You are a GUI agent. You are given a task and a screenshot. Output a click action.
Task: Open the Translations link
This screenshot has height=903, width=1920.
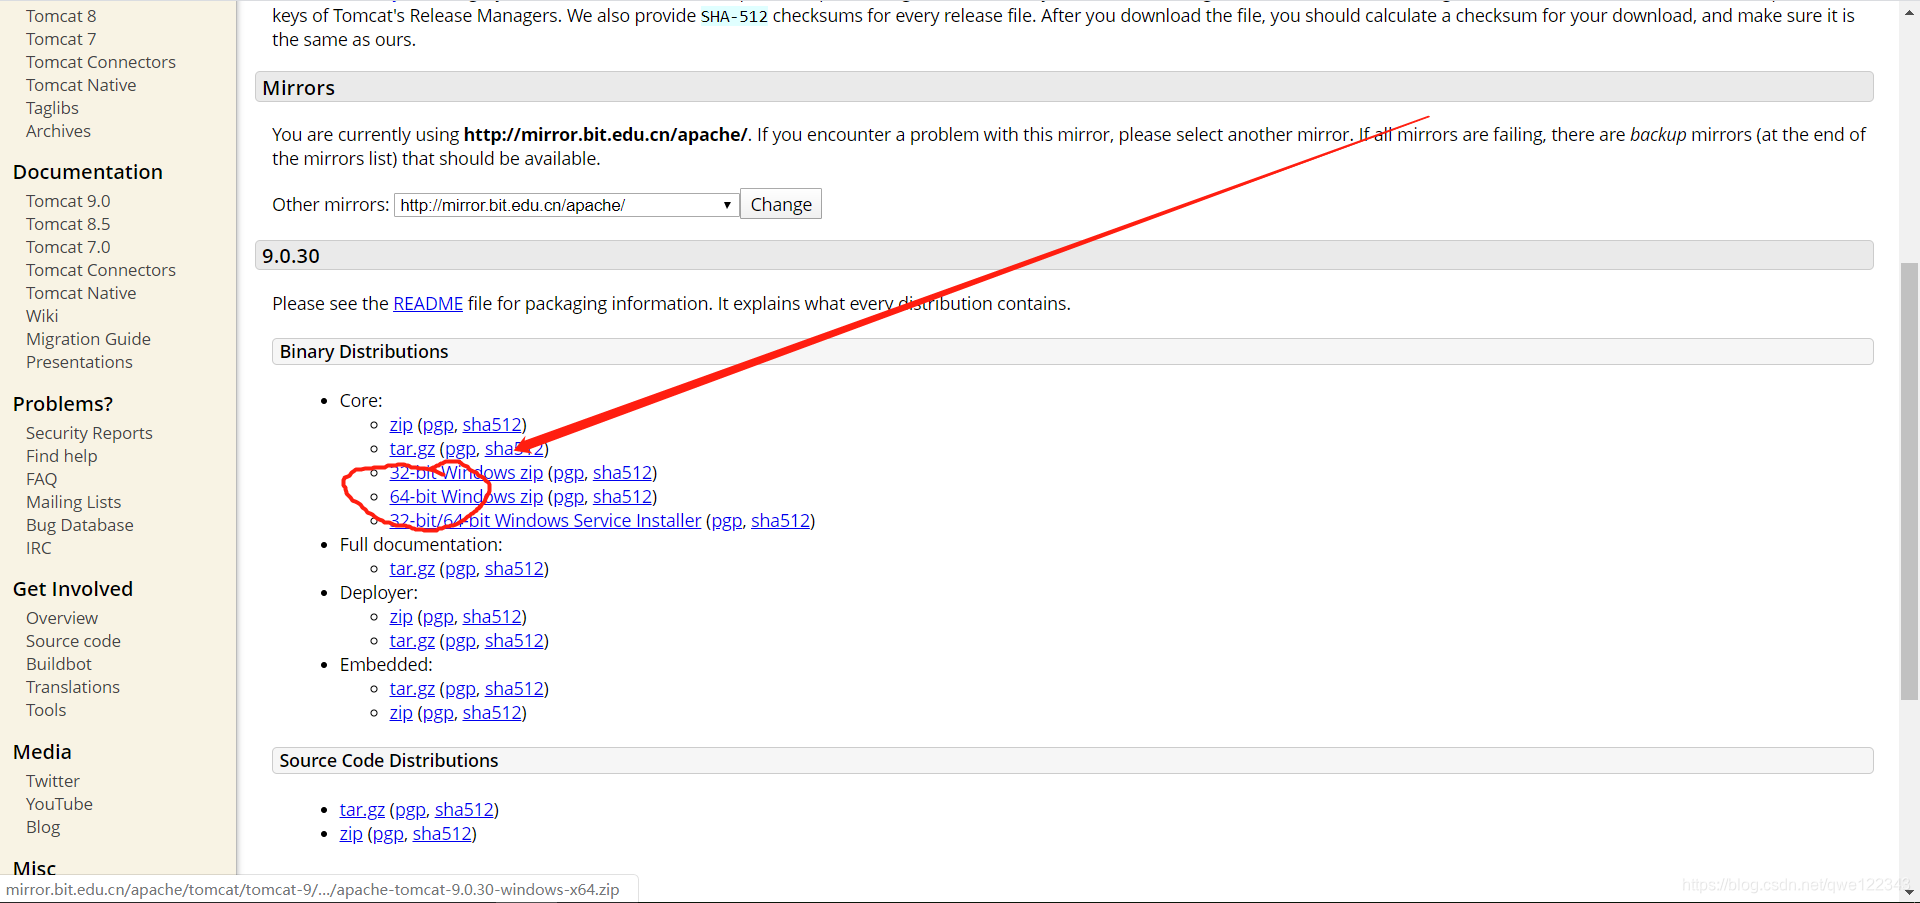[x=73, y=687]
